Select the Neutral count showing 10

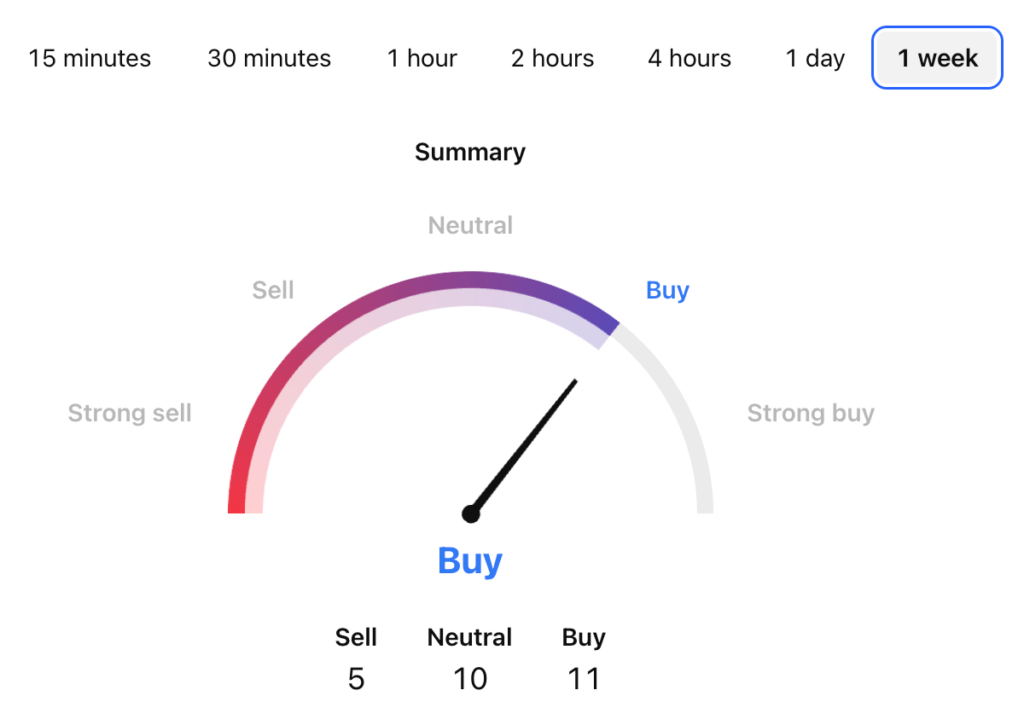(470, 678)
